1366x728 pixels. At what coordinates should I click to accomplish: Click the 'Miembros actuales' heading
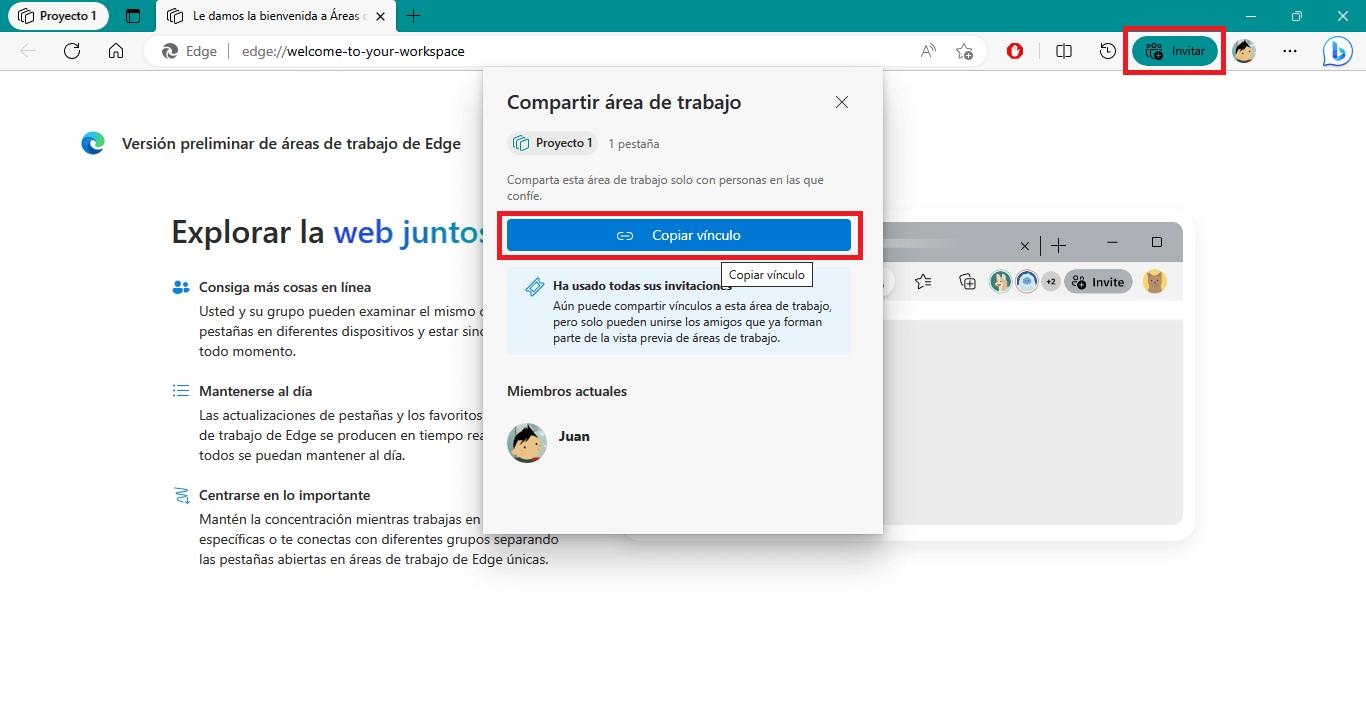pos(567,391)
